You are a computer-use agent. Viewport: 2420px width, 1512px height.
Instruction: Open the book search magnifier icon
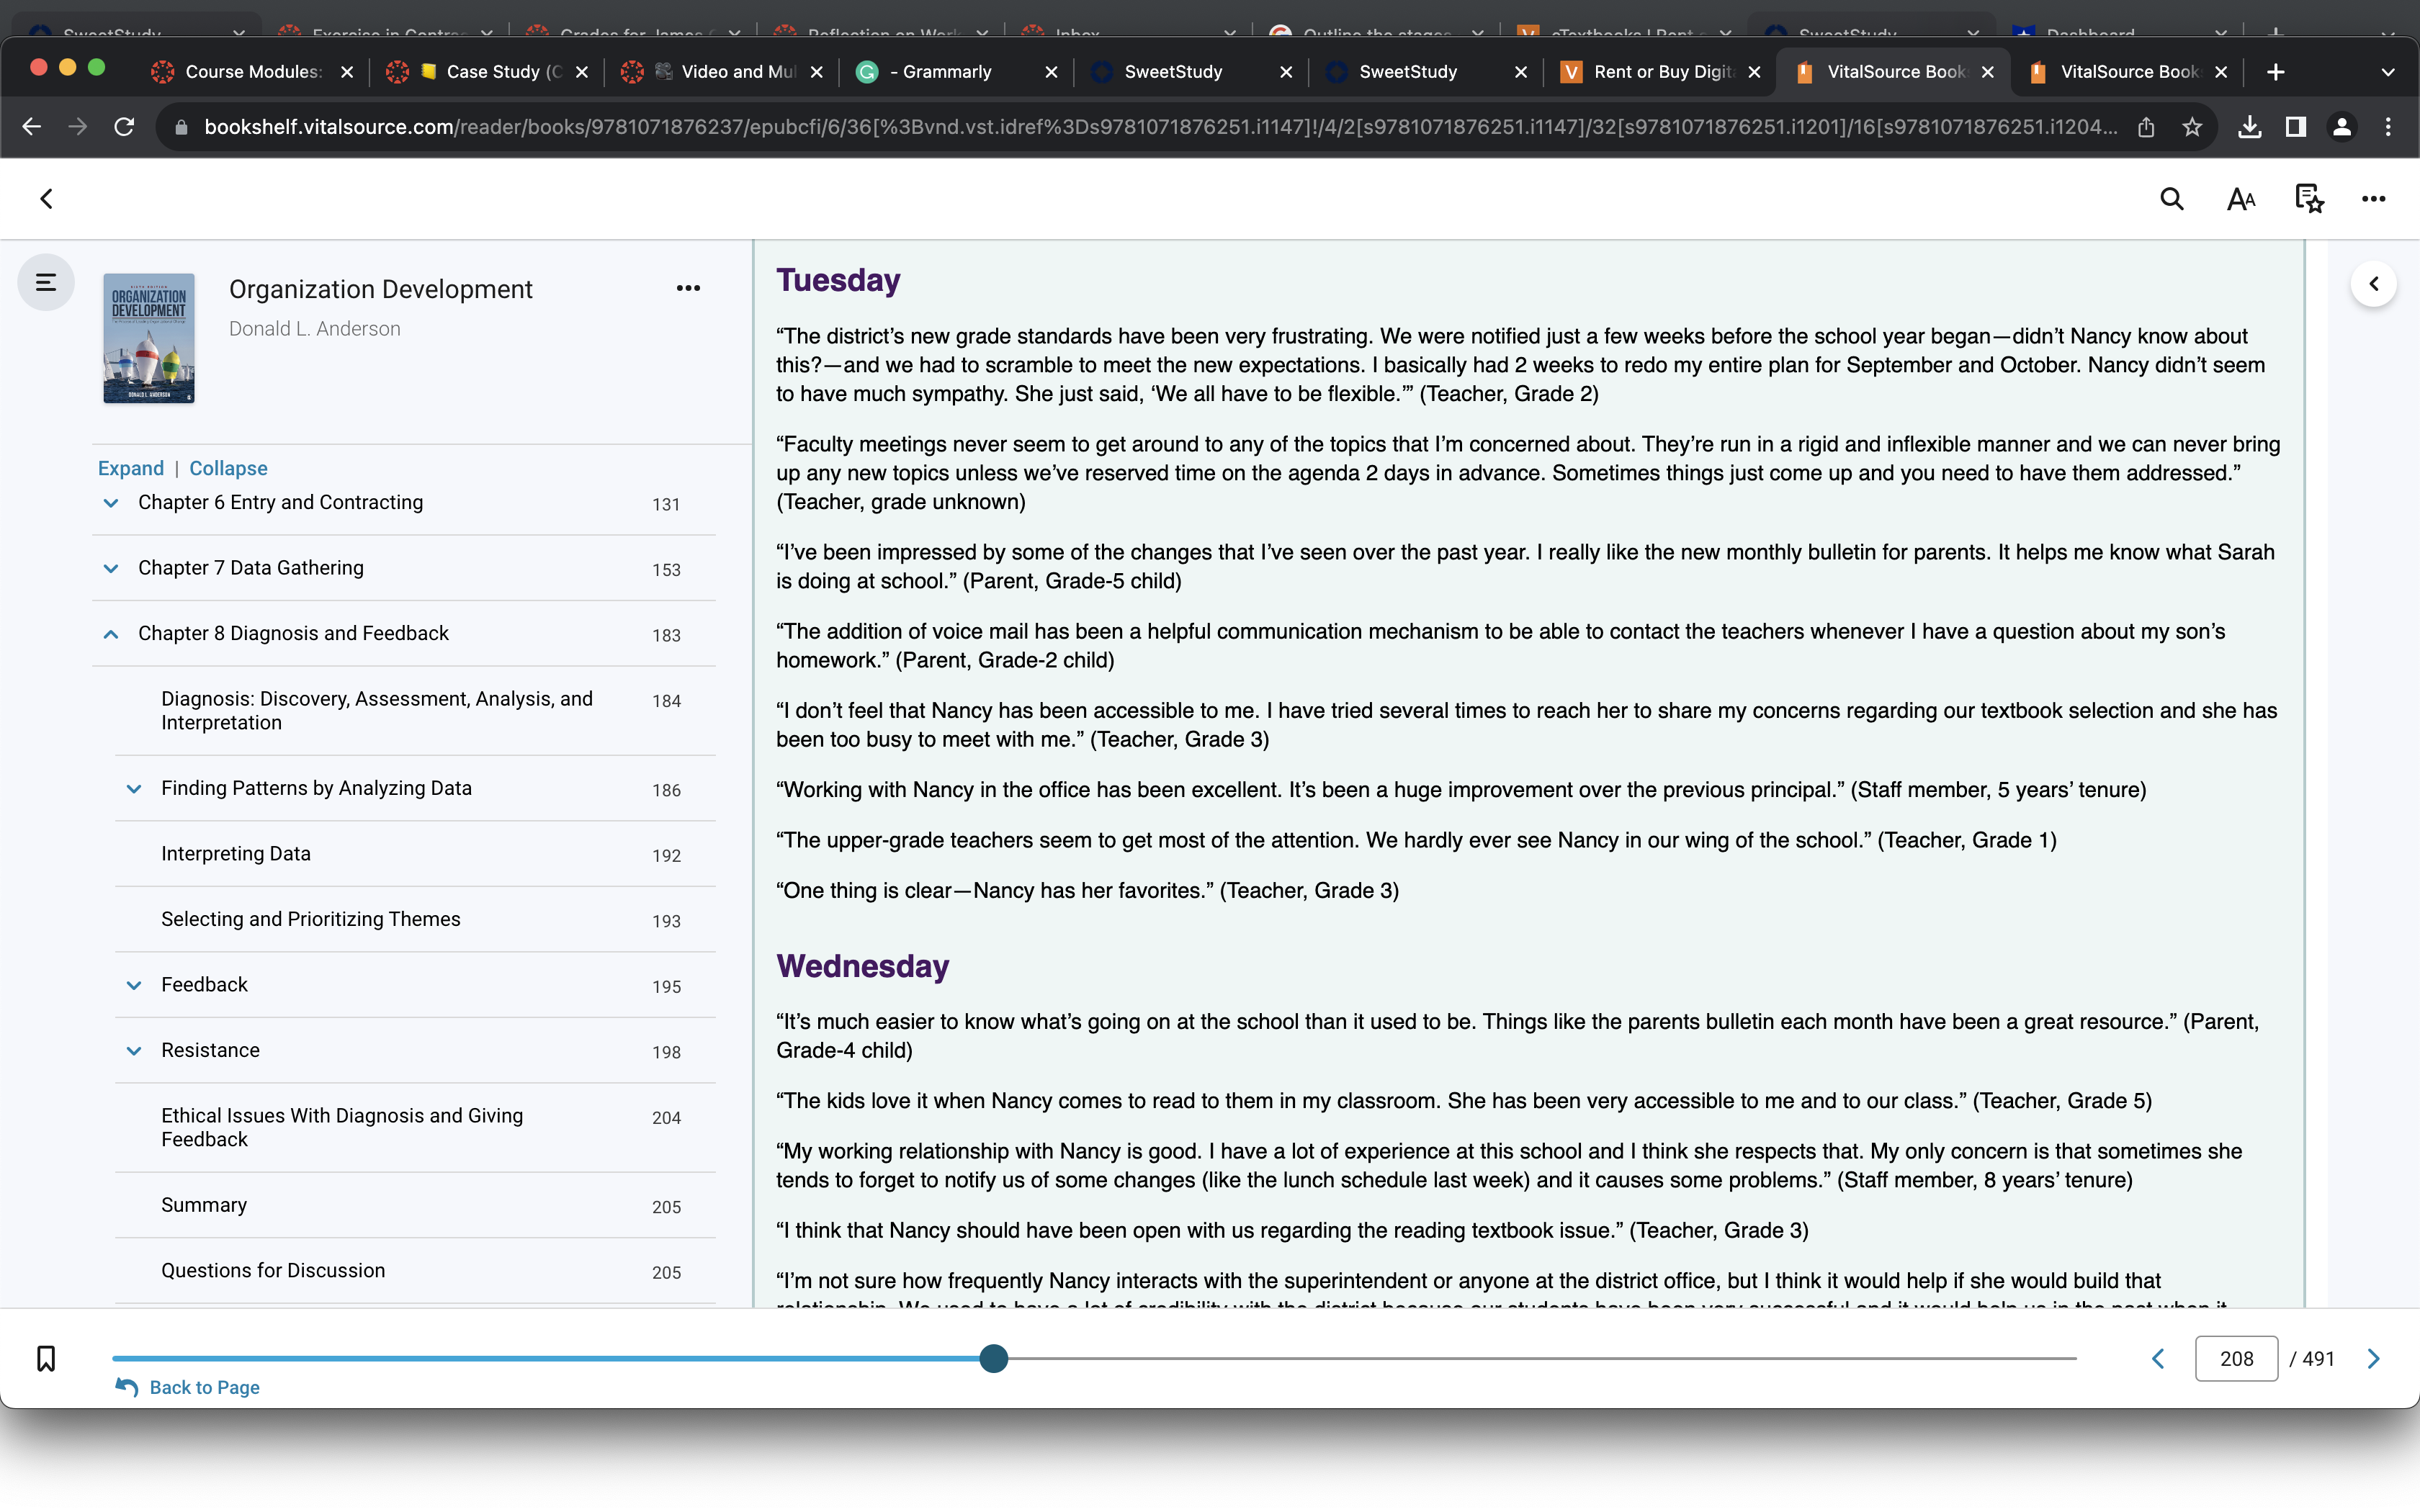pyautogui.click(x=2171, y=199)
